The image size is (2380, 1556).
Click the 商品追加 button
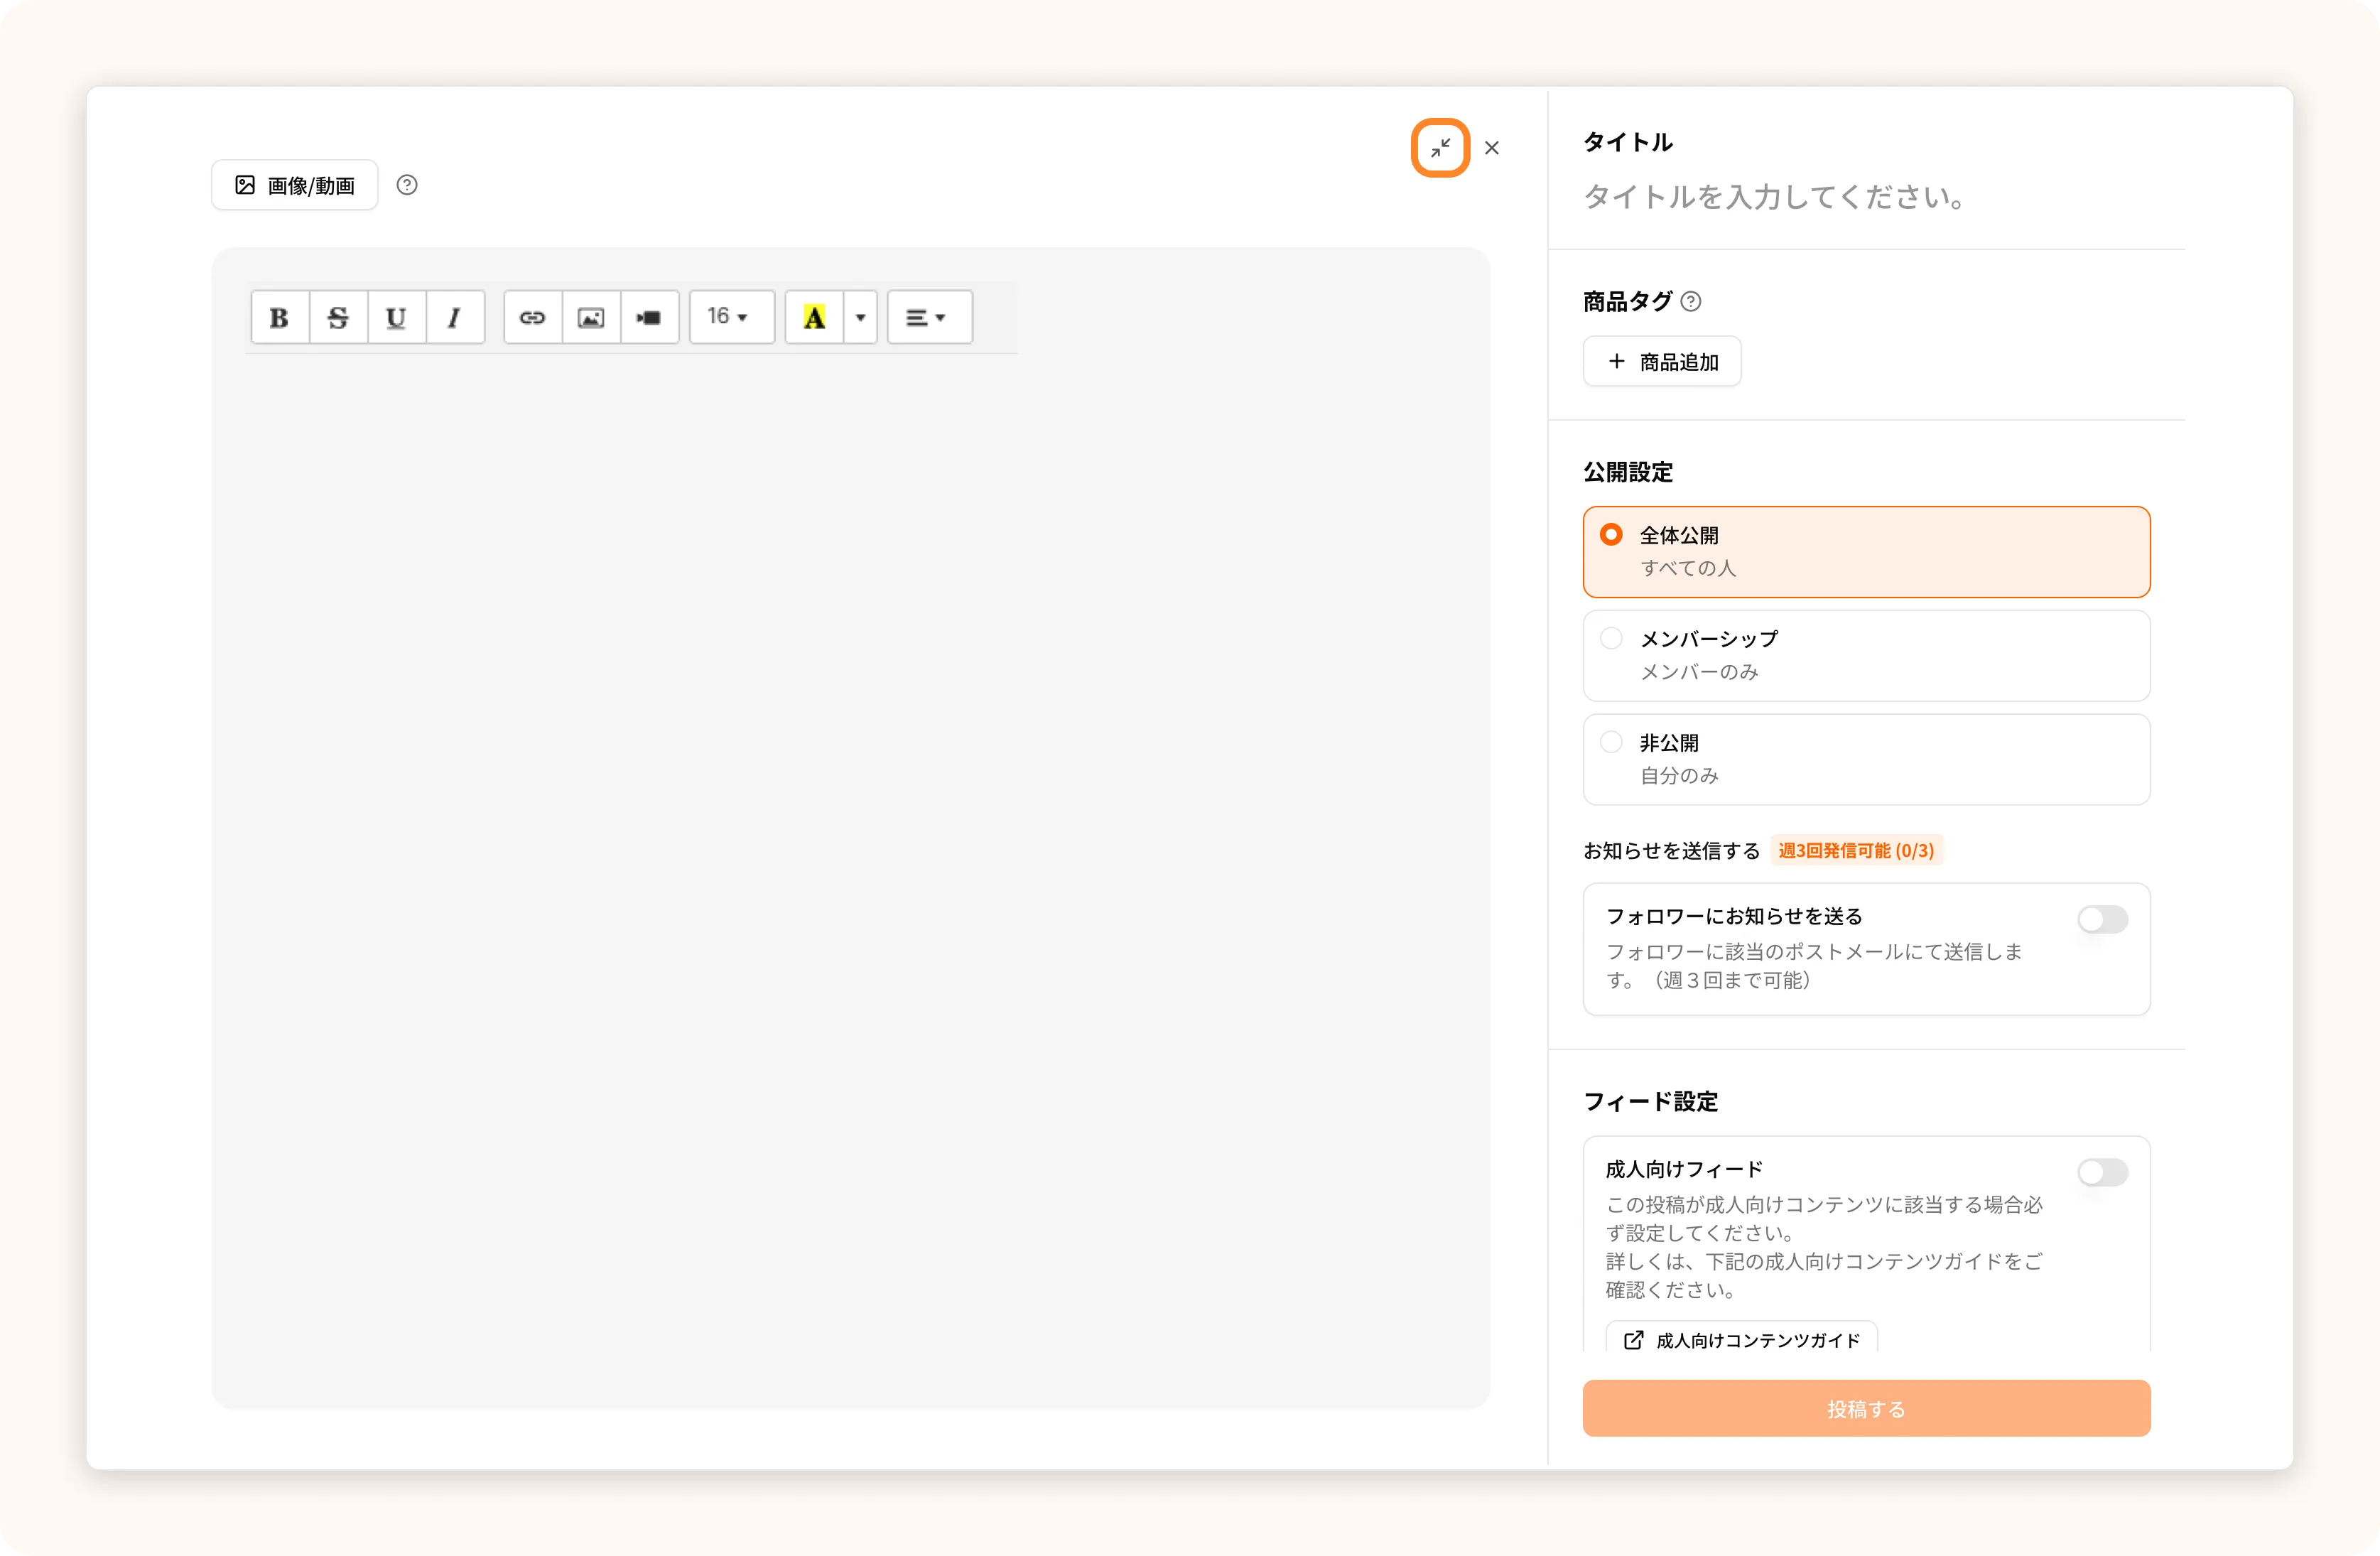(x=1661, y=362)
